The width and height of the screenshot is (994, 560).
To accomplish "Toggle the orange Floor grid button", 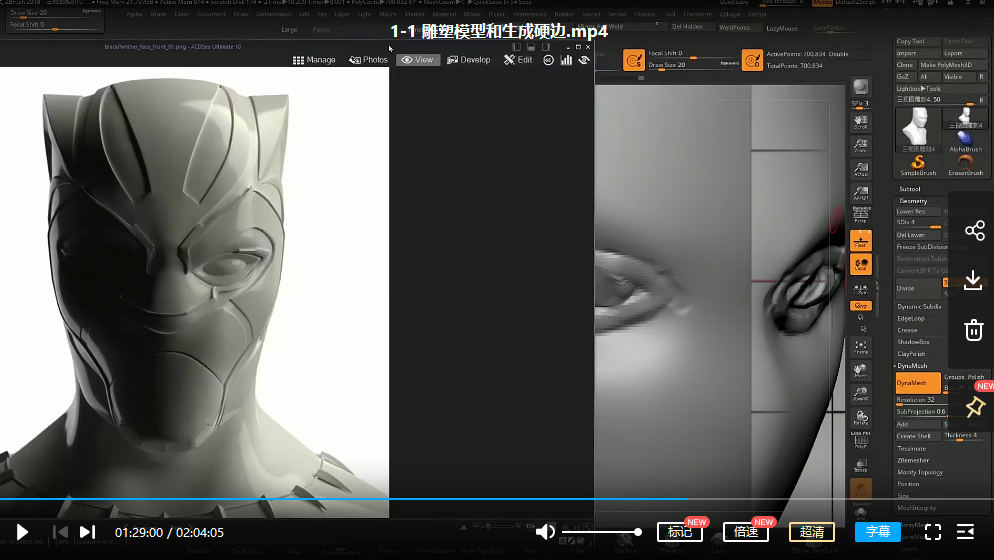I will (860, 241).
